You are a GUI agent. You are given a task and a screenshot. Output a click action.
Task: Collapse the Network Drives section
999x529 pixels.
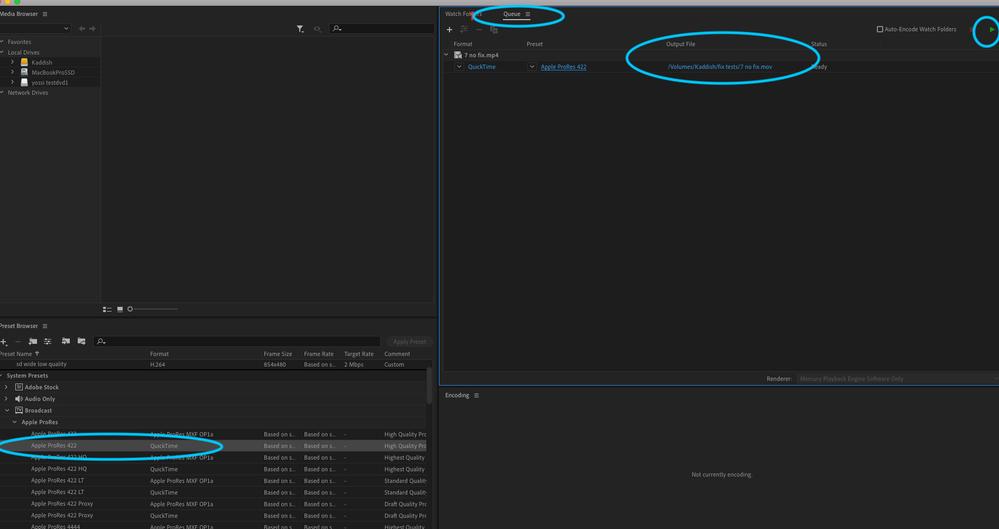click(x=2, y=92)
